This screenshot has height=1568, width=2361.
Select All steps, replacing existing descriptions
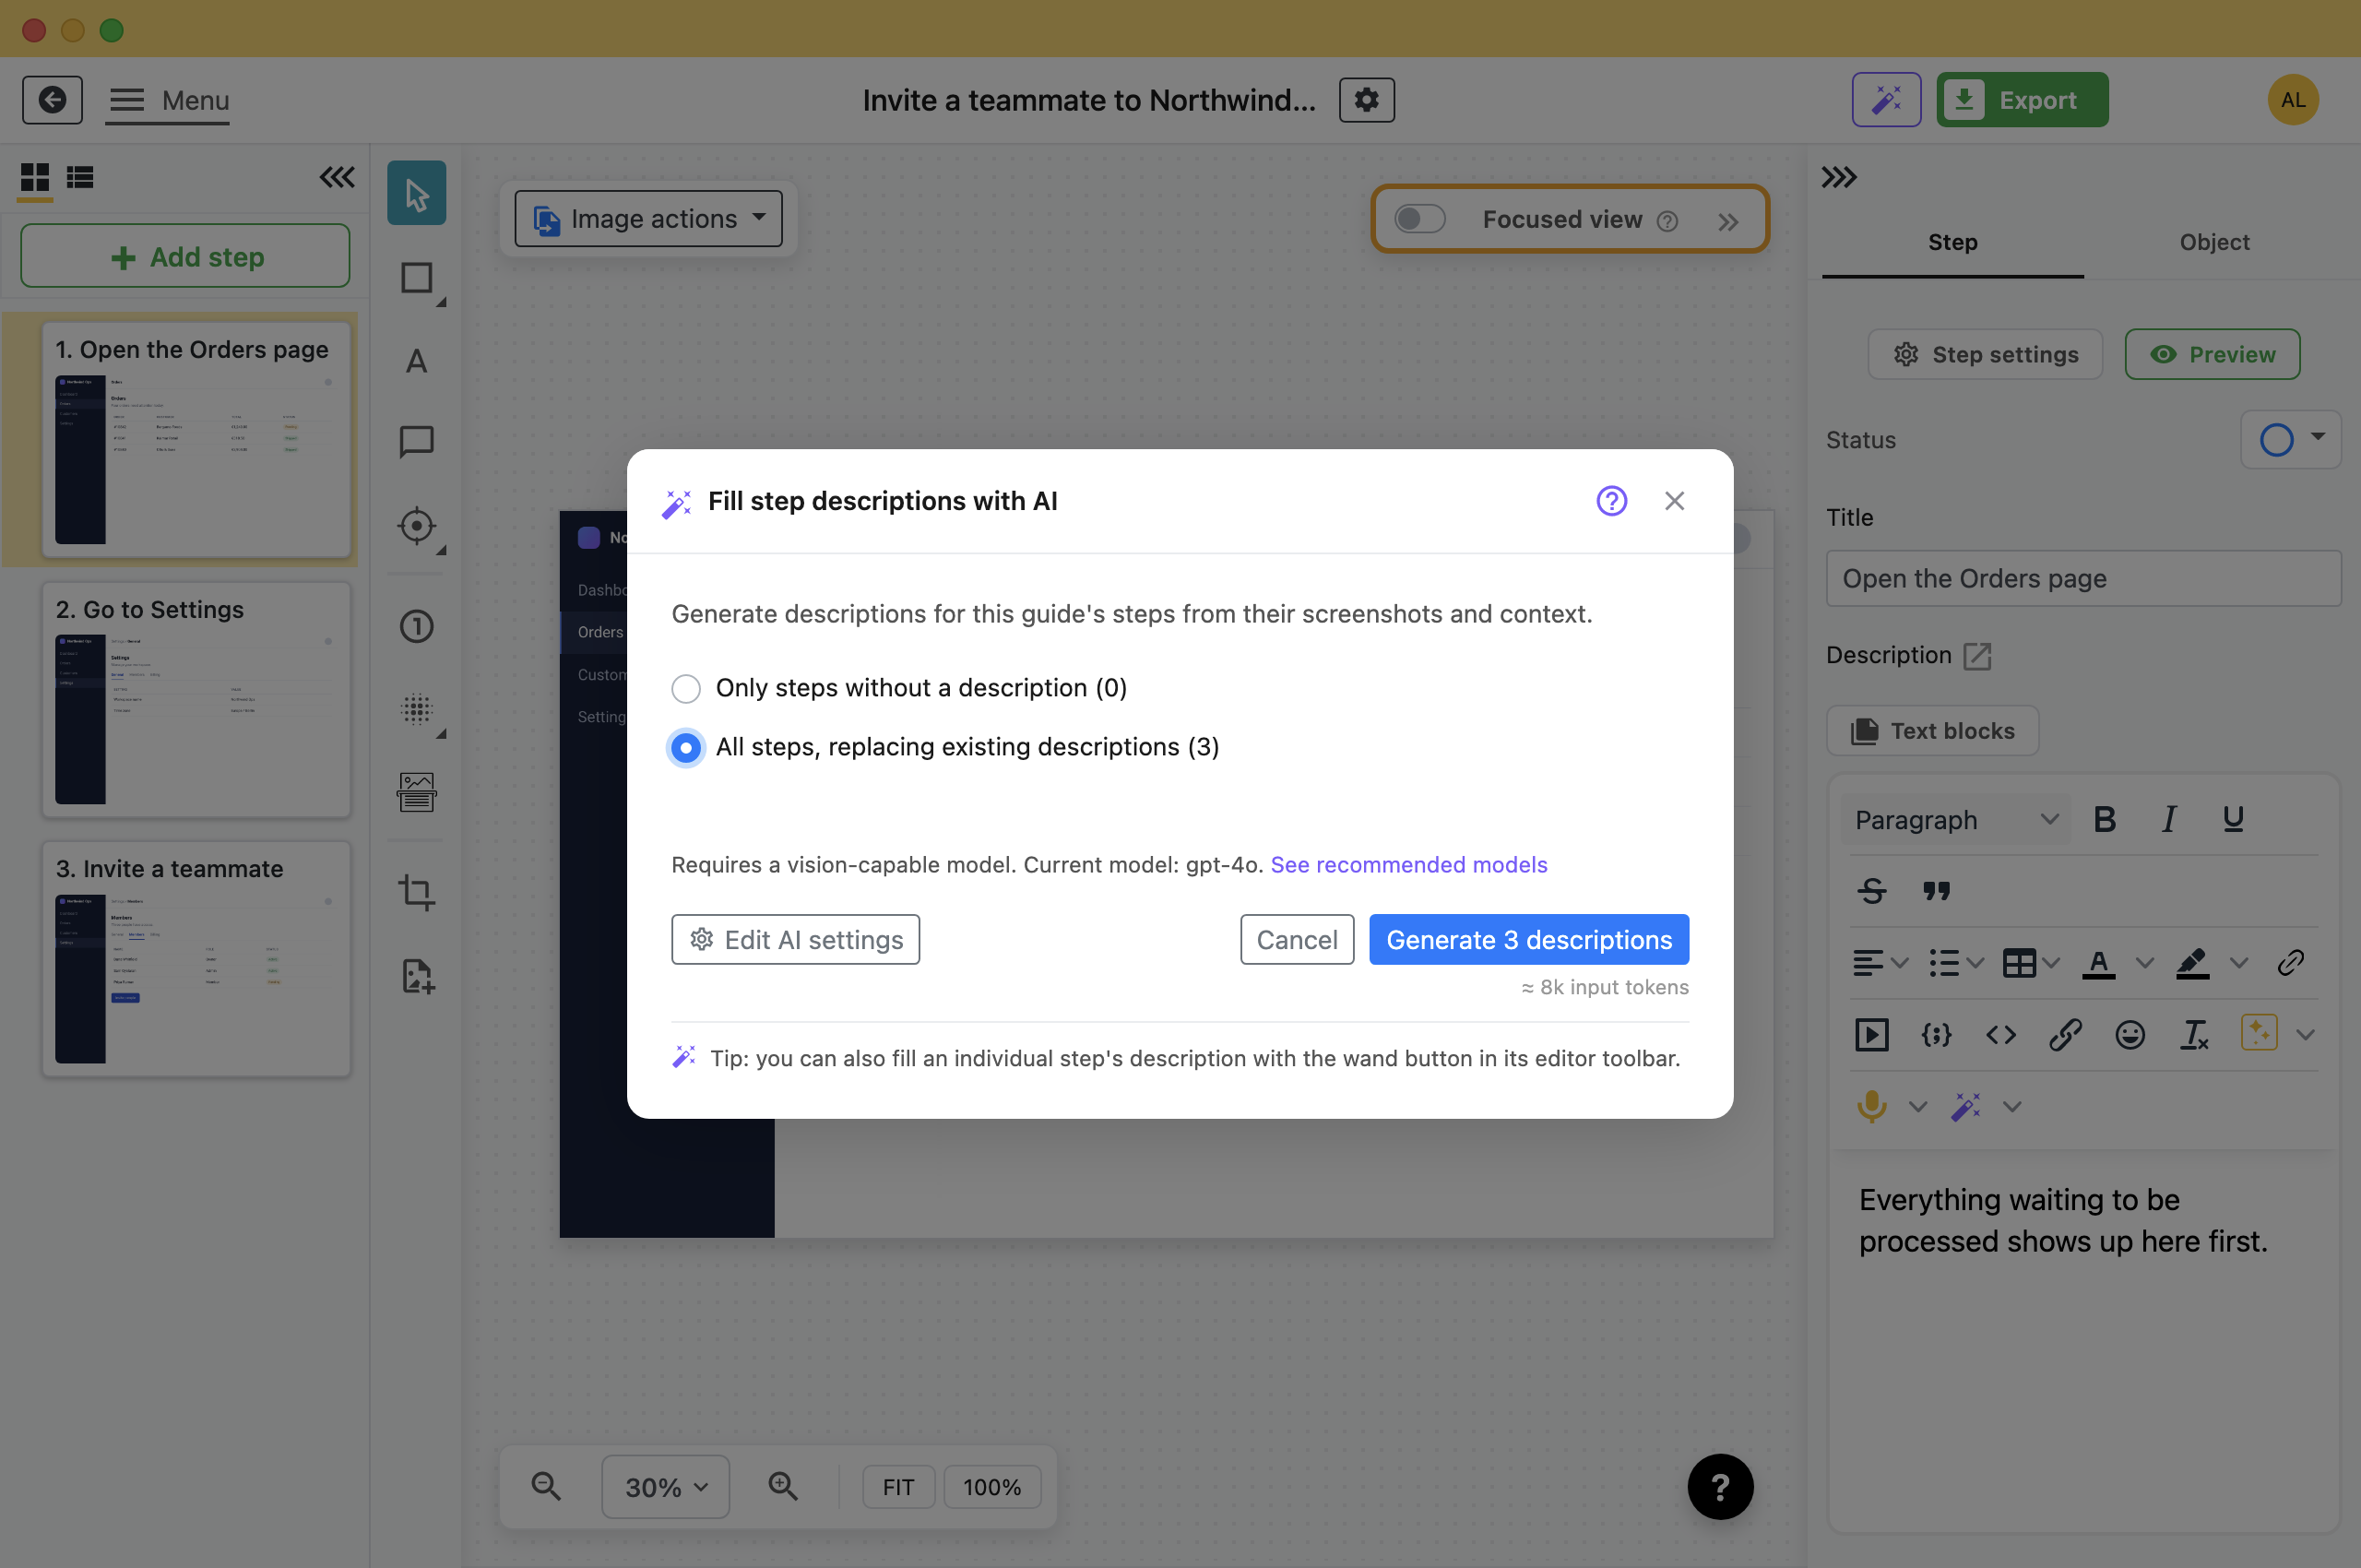[x=686, y=748]
